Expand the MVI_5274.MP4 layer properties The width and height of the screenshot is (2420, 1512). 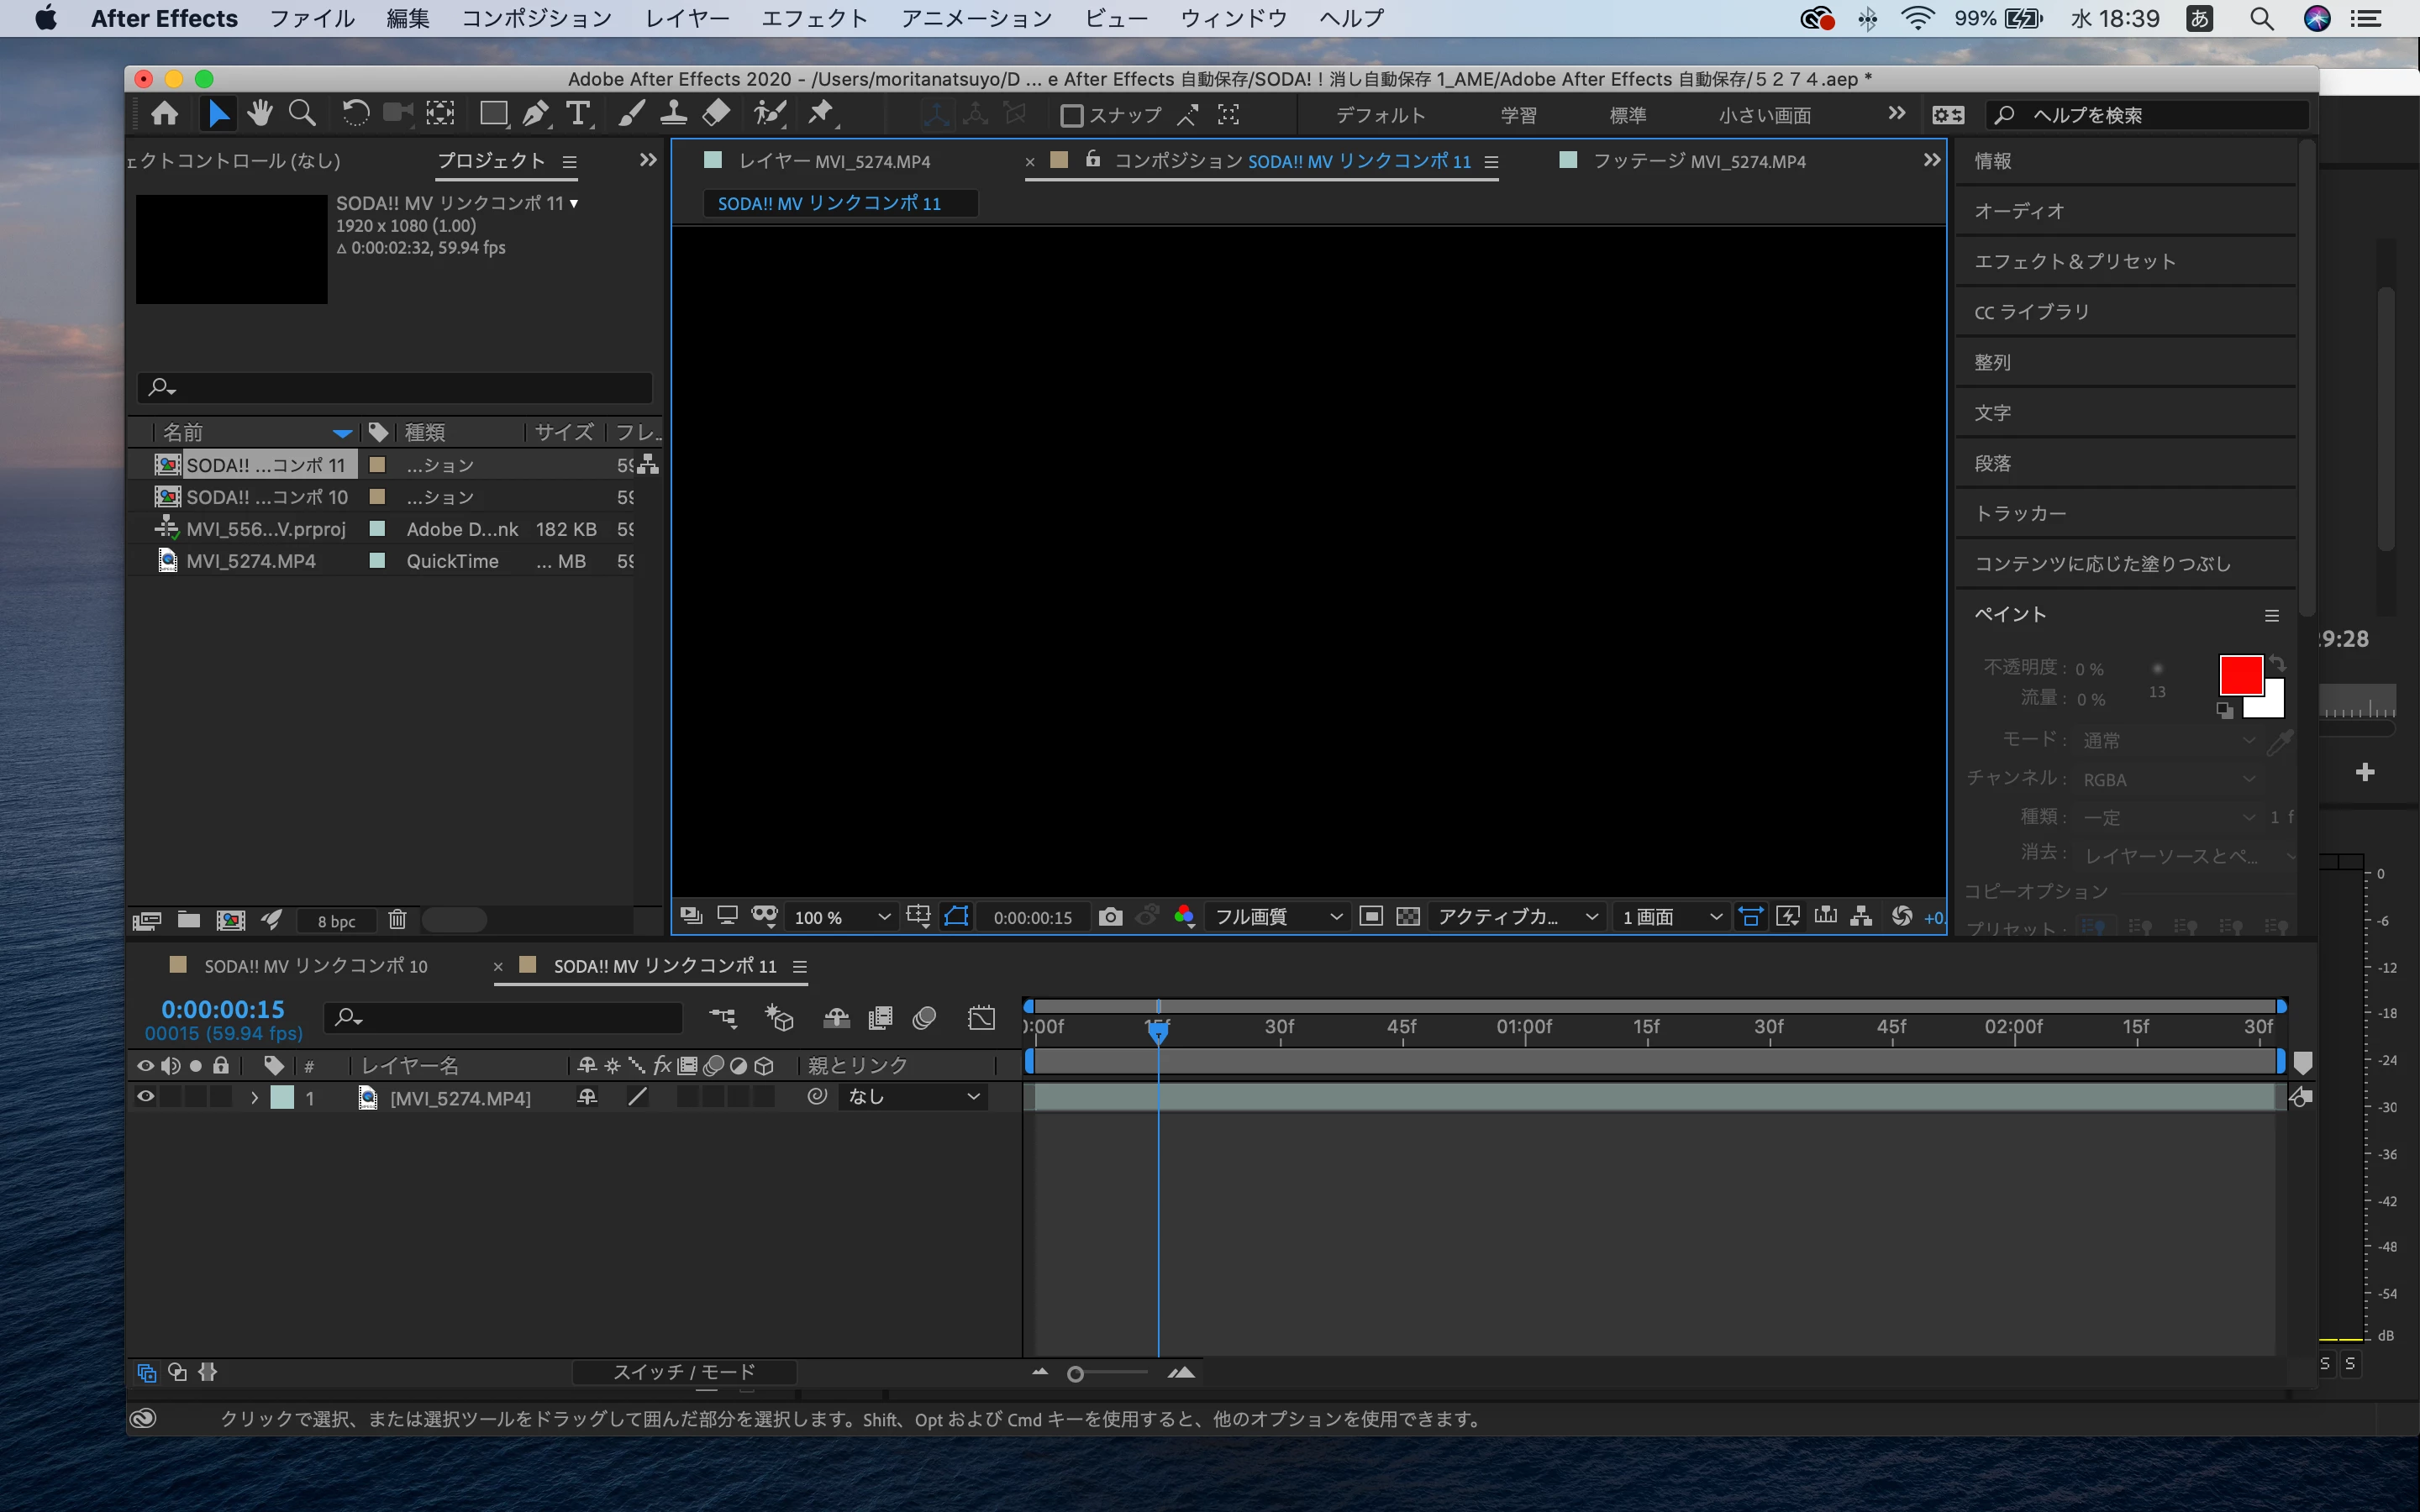click(x=254, y=1098)
